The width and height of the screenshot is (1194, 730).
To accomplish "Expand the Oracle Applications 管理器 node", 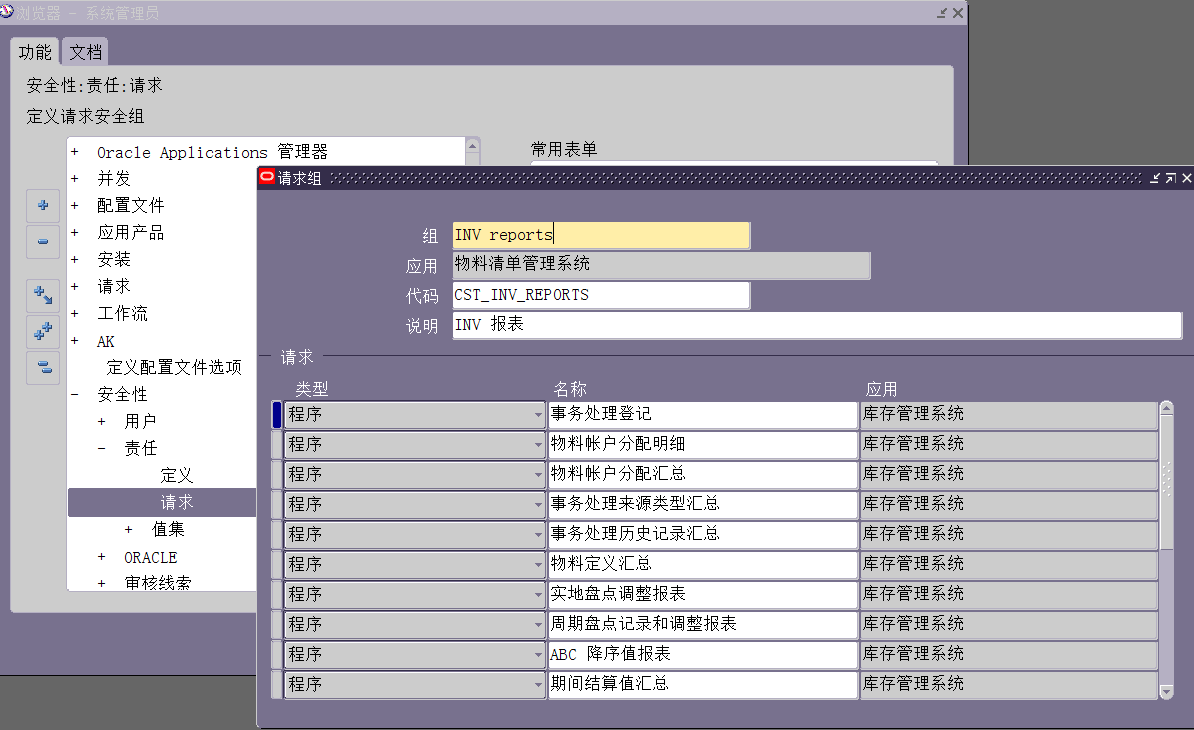I will [x=75, y=152].
